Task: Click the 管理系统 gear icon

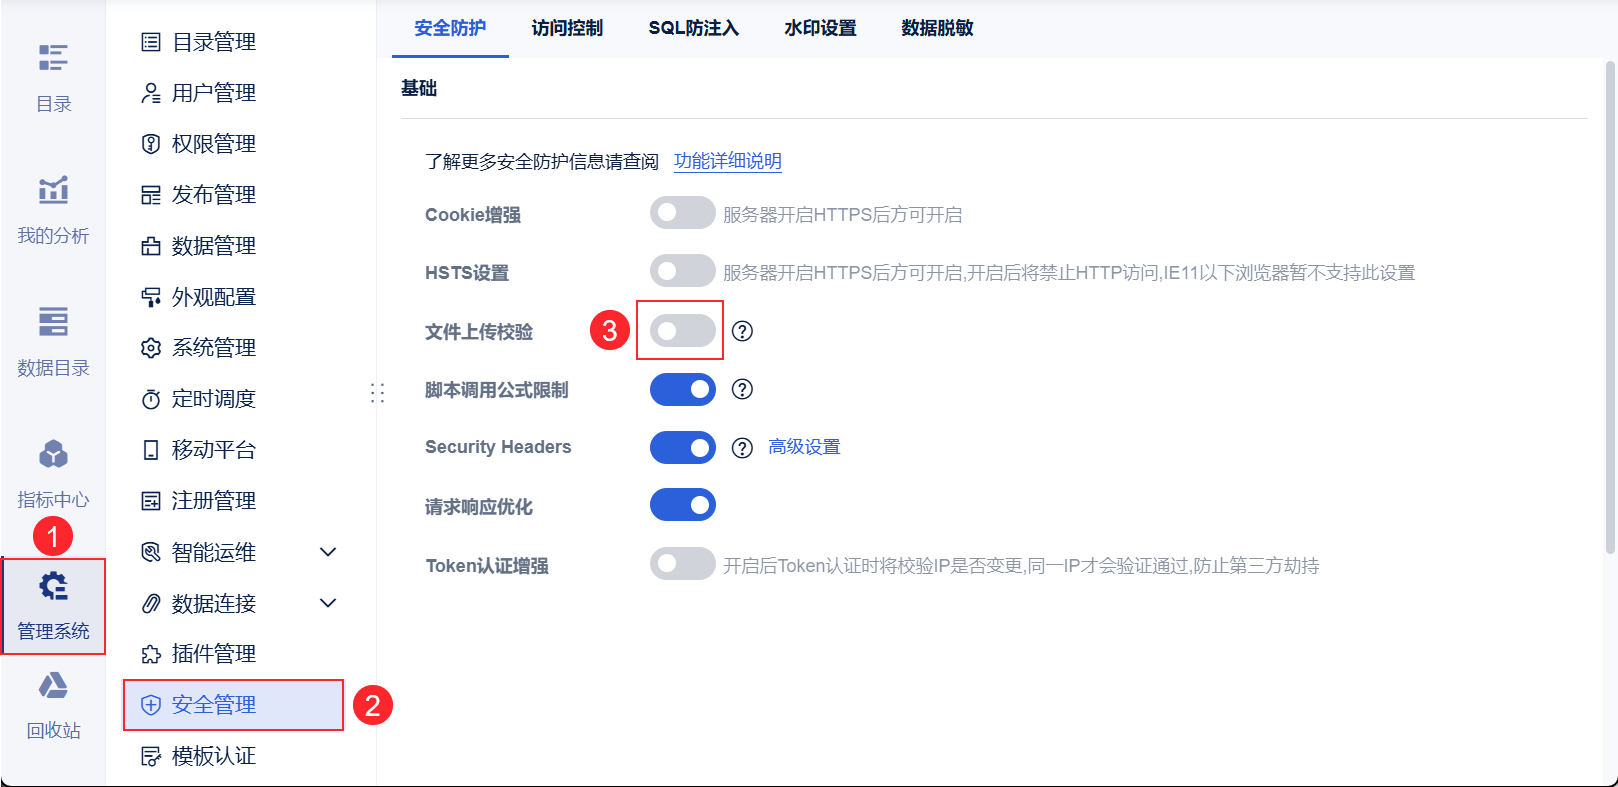Action: click(53, 587)
